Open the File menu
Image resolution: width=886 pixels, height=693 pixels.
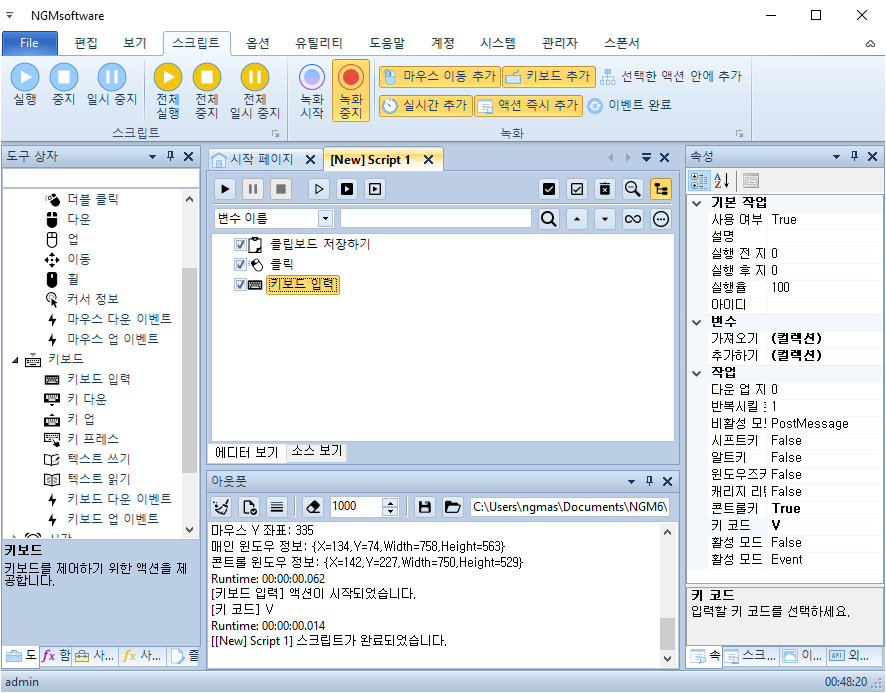pyautogui.click(x=29, y=43)
